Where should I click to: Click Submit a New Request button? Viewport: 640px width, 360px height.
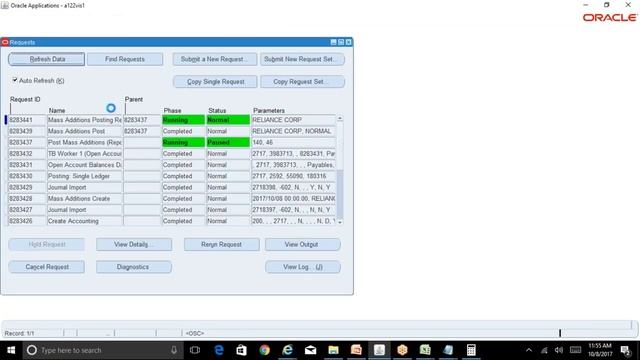(215, 59)
